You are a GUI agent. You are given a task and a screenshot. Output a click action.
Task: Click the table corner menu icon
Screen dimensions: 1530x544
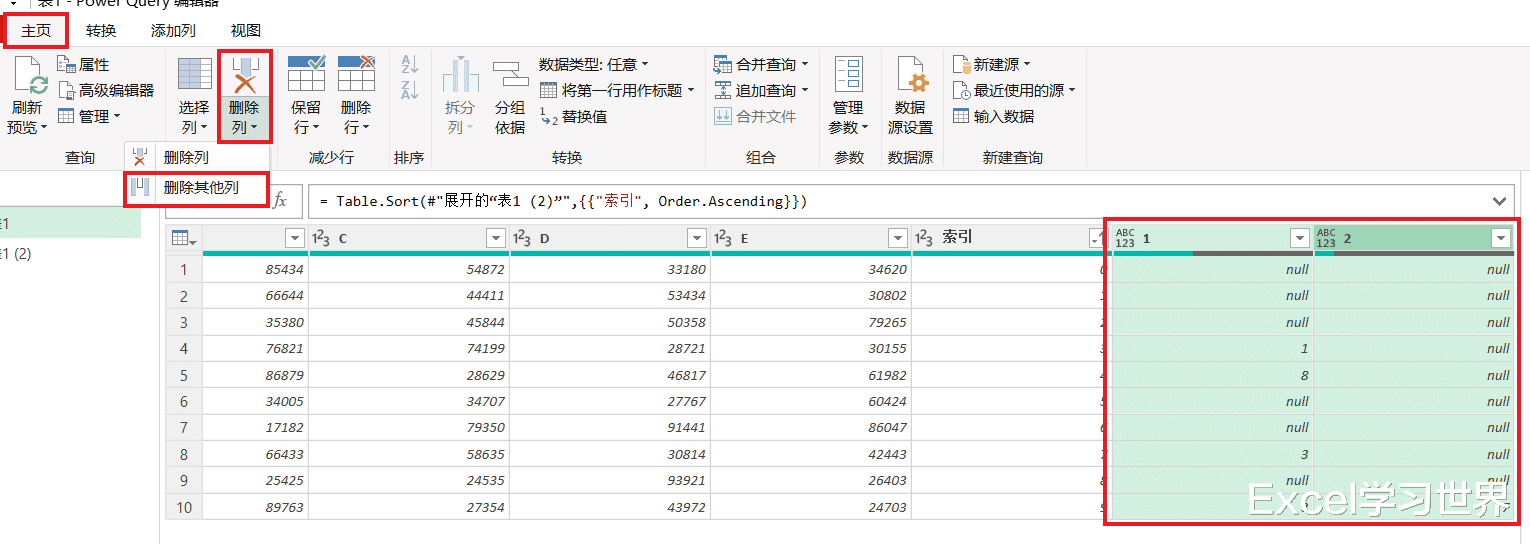tap(184, 238)
